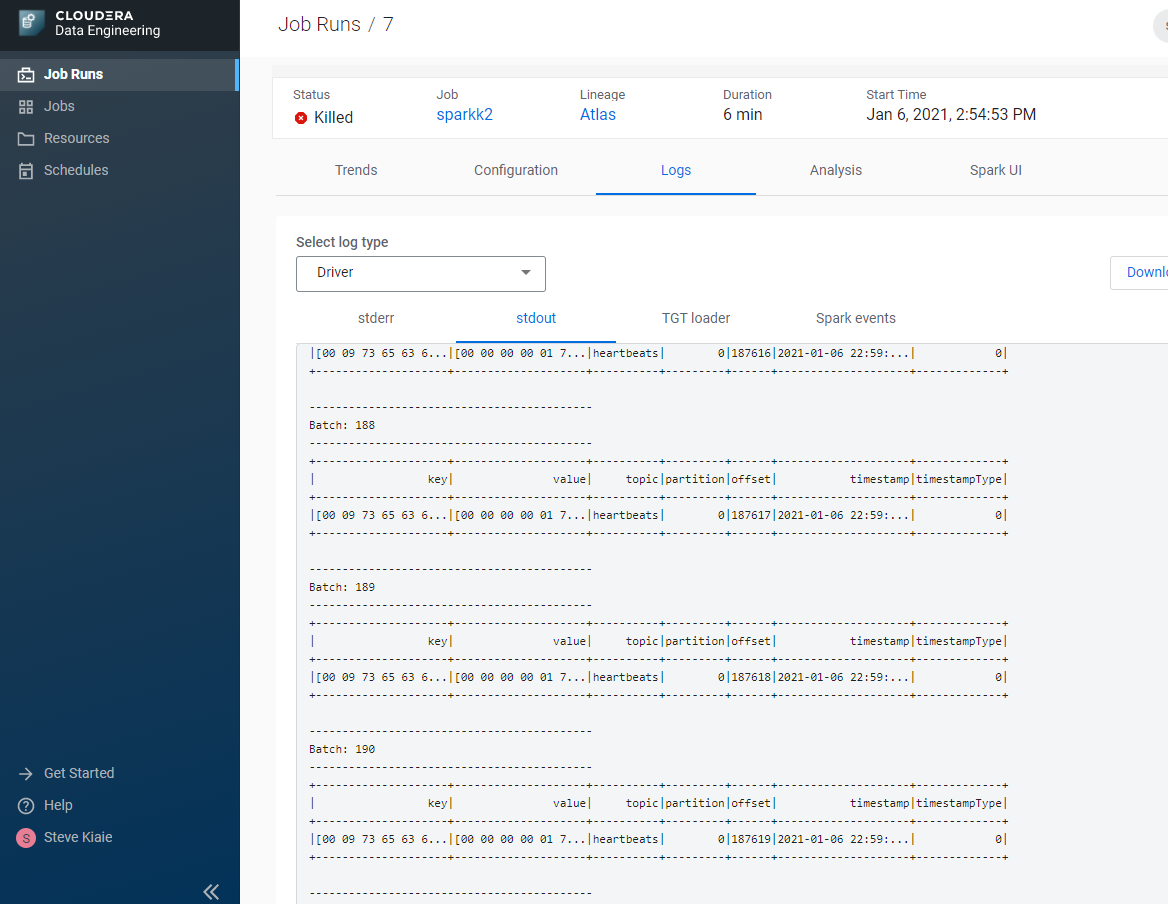Click the Schedules calendar icon
Screen dimensions: 1168x904
(x=26, y=171)
